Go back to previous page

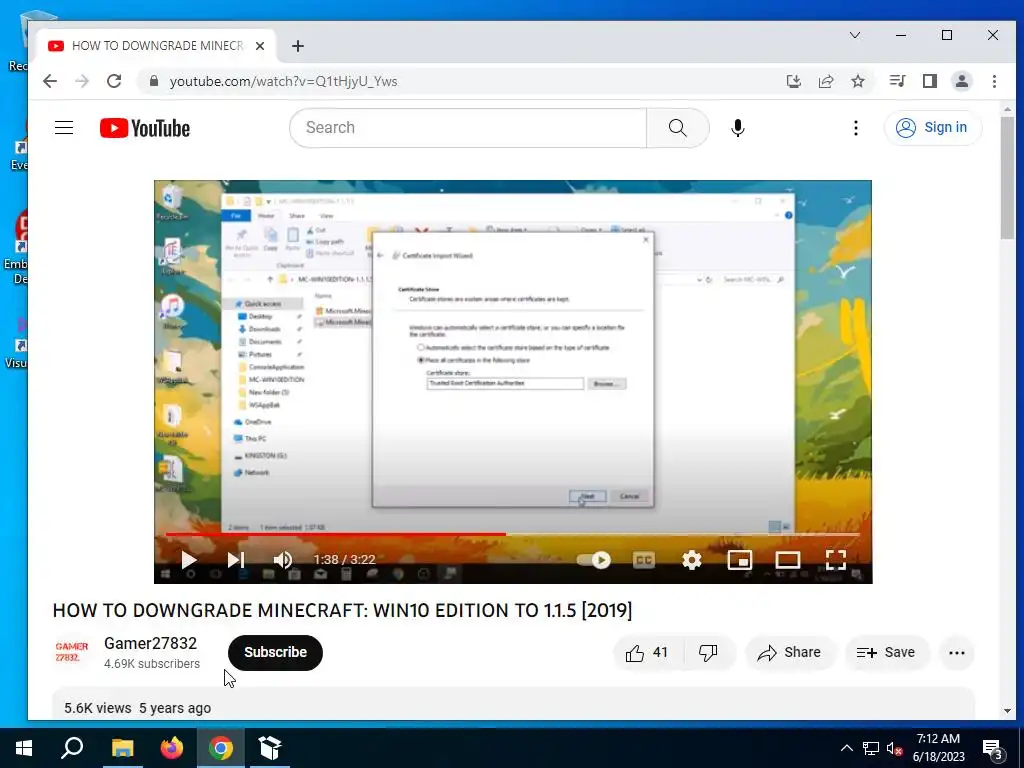50,81
